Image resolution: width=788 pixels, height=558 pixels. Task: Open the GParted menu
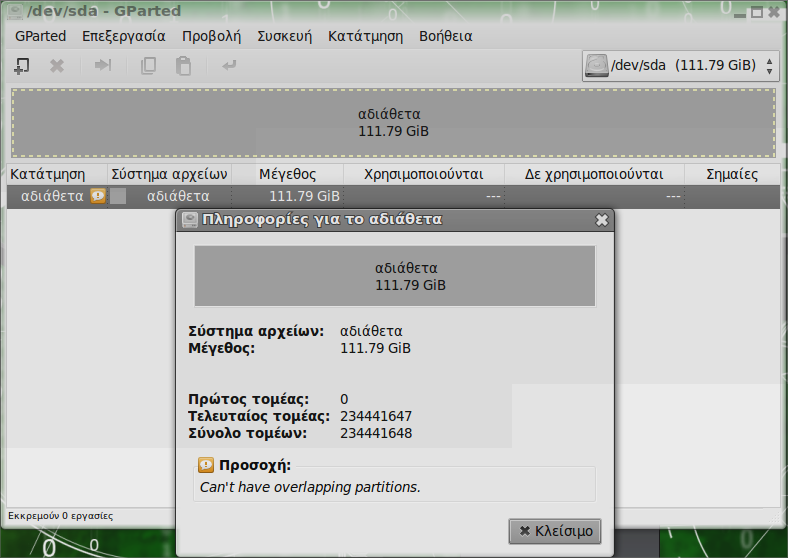coord(40,36)
